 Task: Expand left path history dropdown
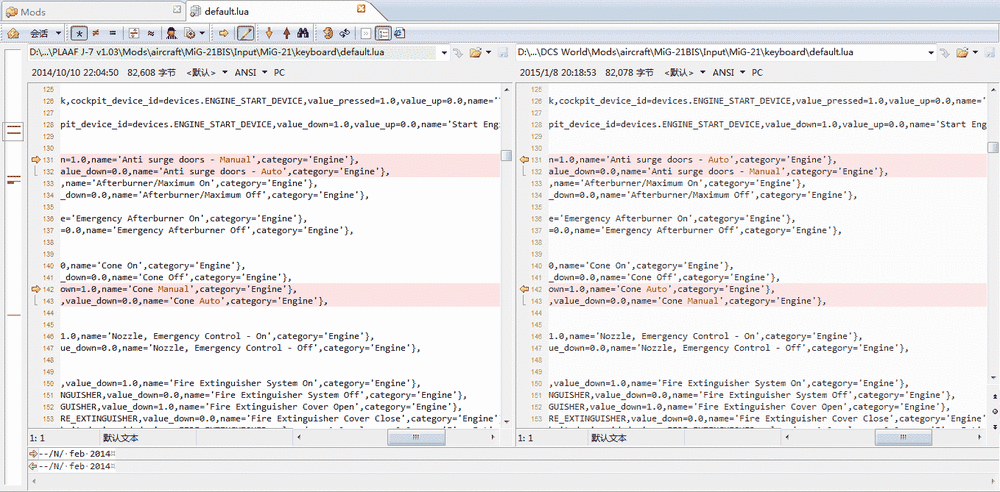click(x=446, y=52)
